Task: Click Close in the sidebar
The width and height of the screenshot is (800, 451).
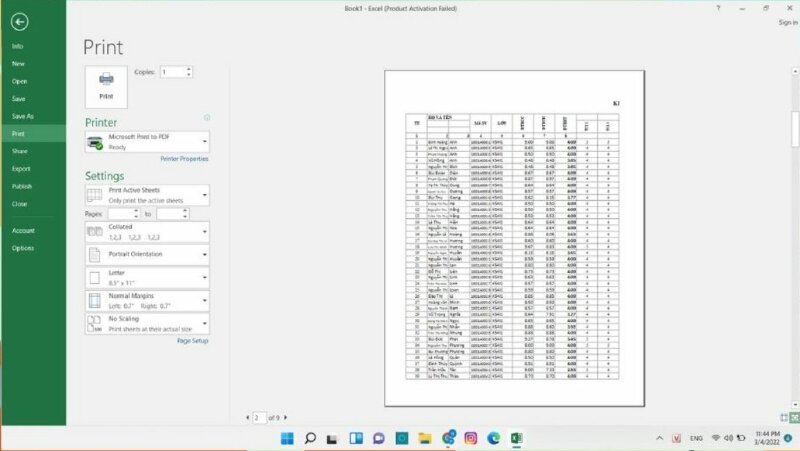Action: tap(19, 204)
